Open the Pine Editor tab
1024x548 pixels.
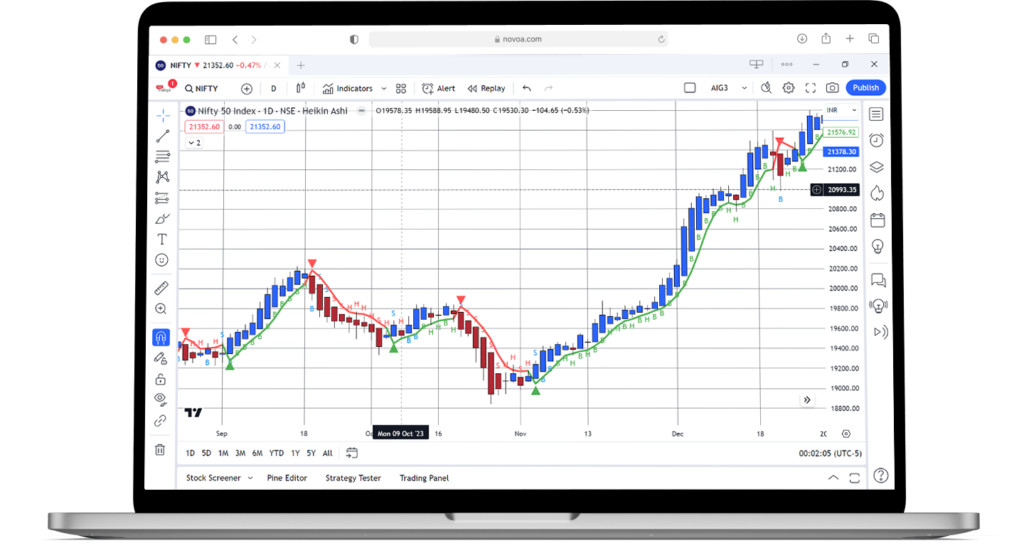tap(287, 478)
